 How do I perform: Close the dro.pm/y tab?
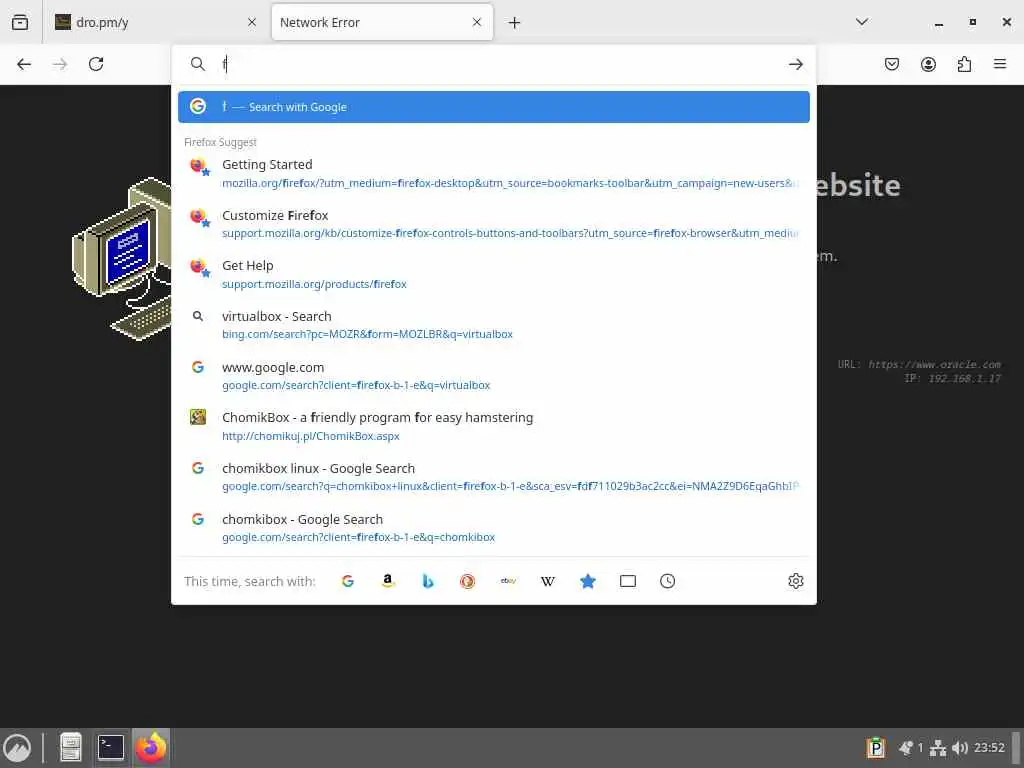click(x=252, y=22)
